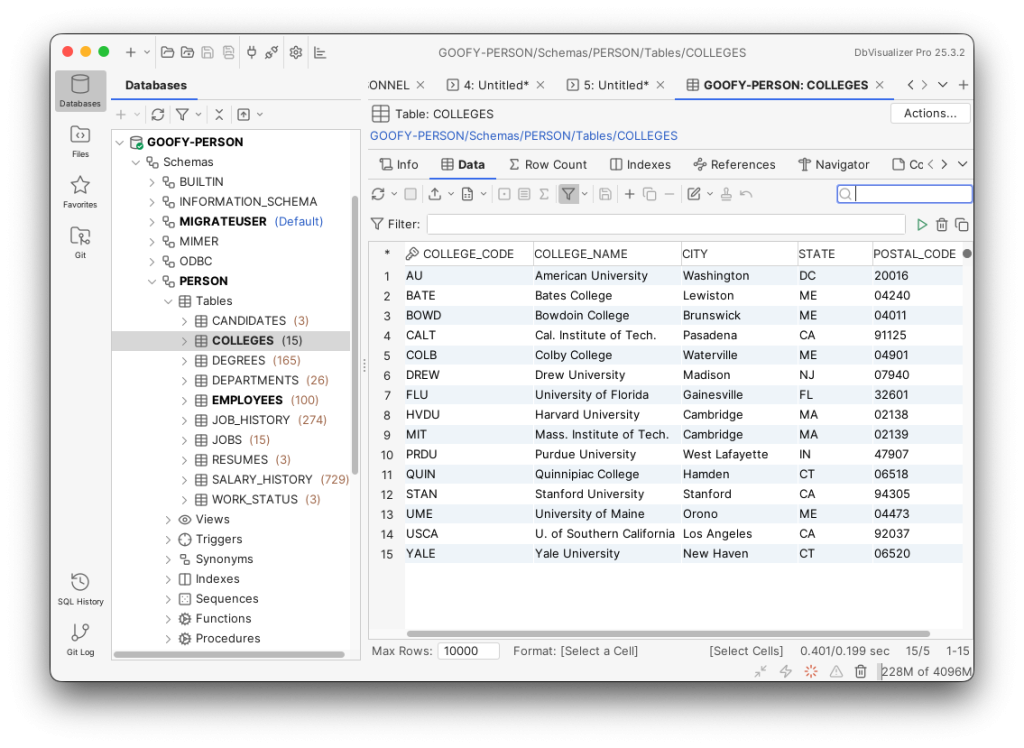Click the tool properties gear icon
Viewport: 1024px width, 748px height.
pyautogui.click(x=296, y=53)
